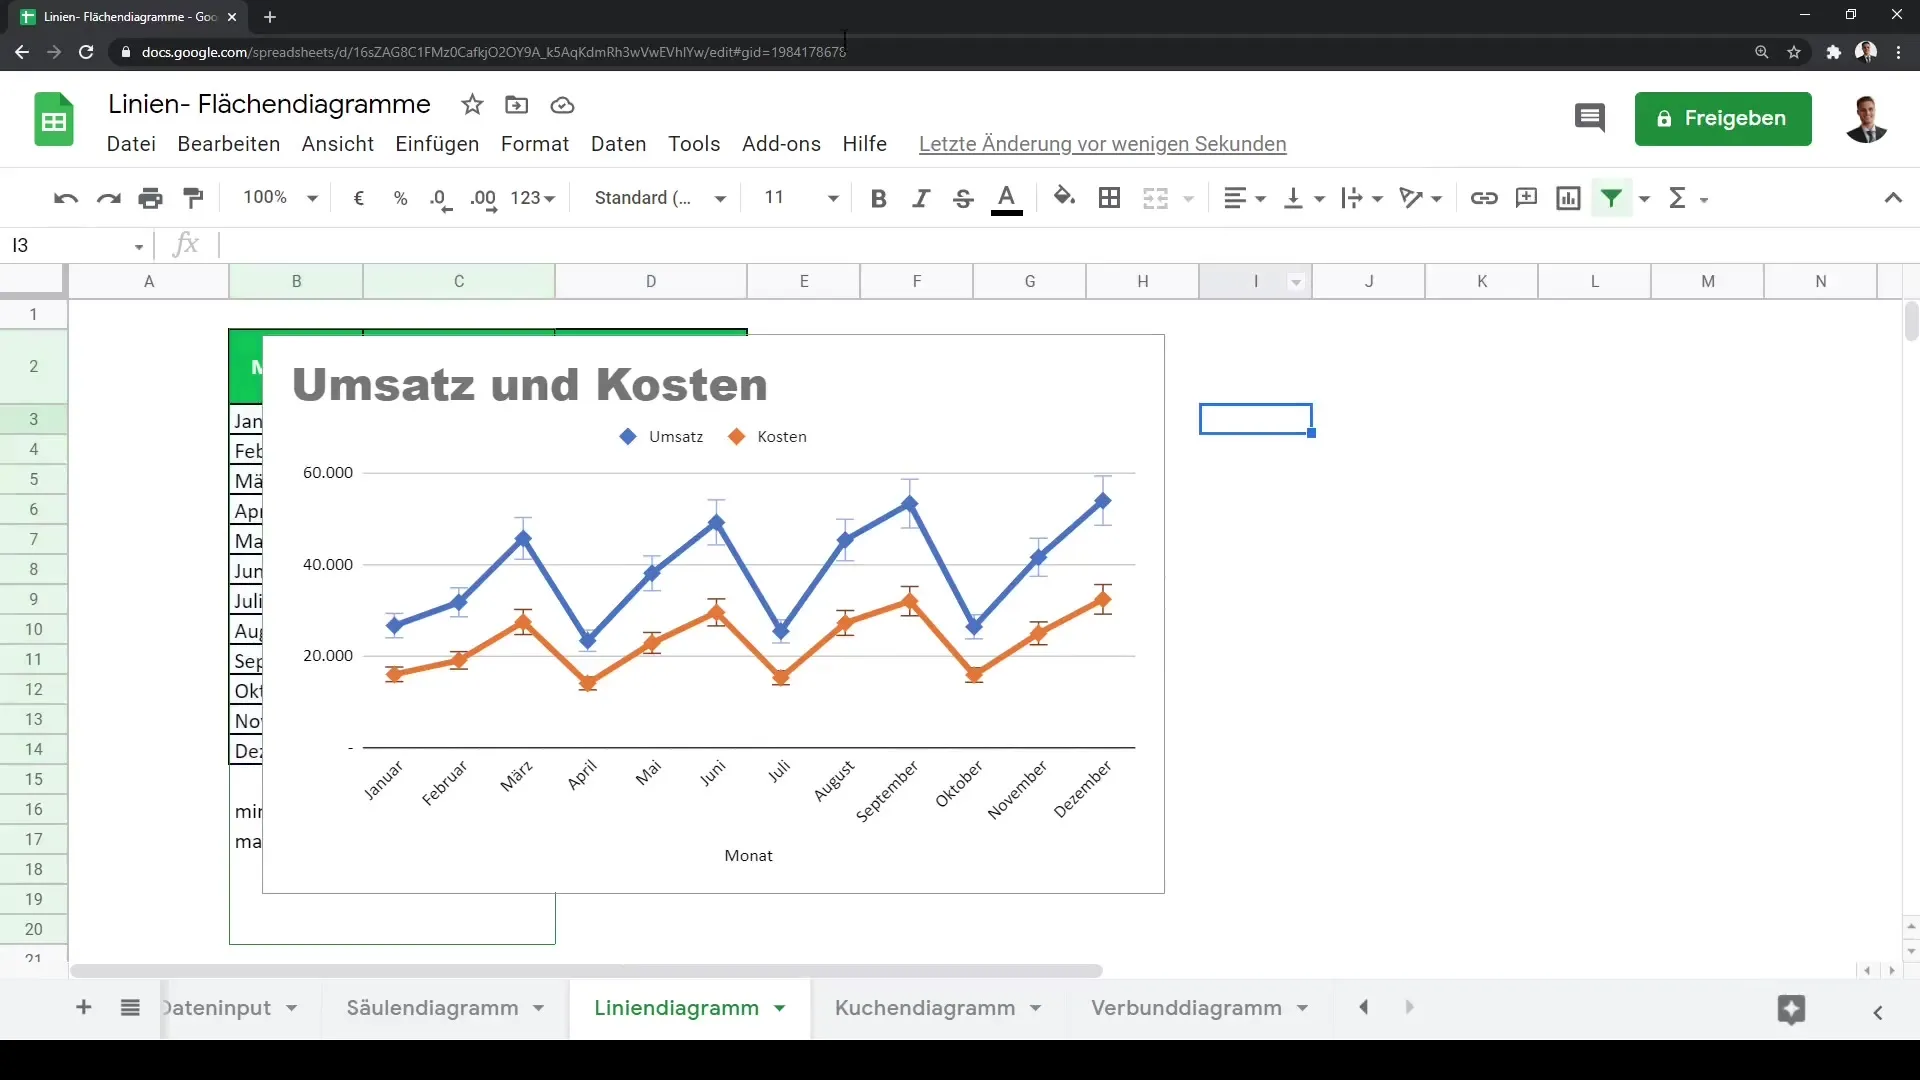Toggle the currency Euro format icon

(x=359, y=198)
